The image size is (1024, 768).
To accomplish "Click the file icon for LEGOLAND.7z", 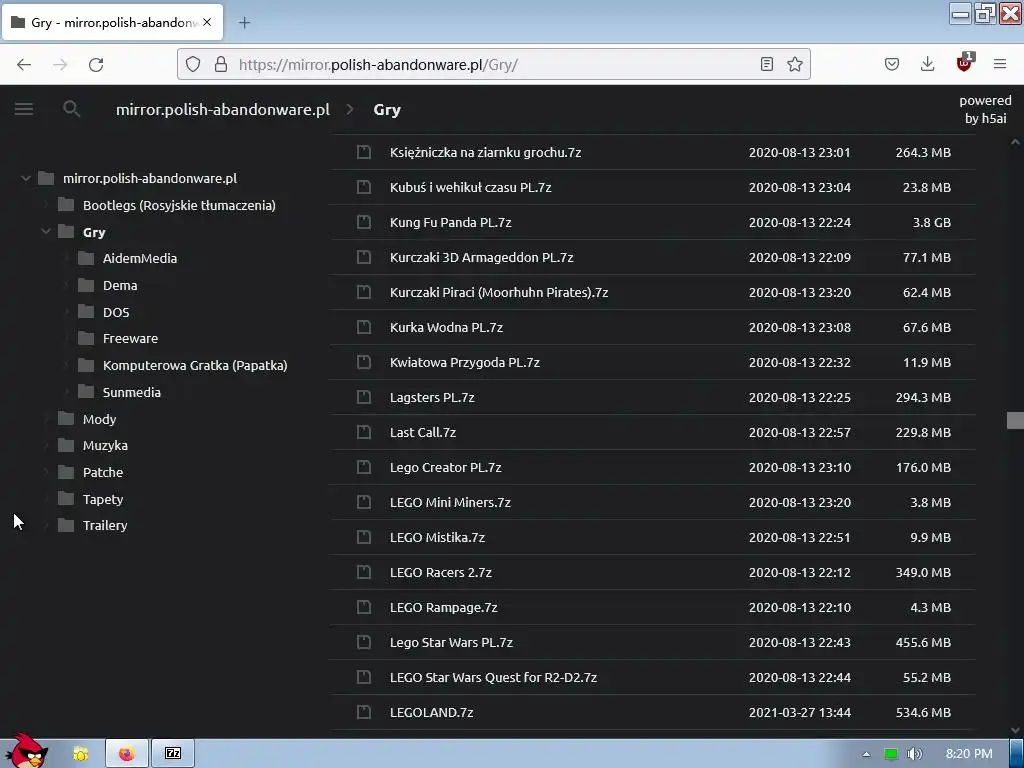I will point(364,712).
